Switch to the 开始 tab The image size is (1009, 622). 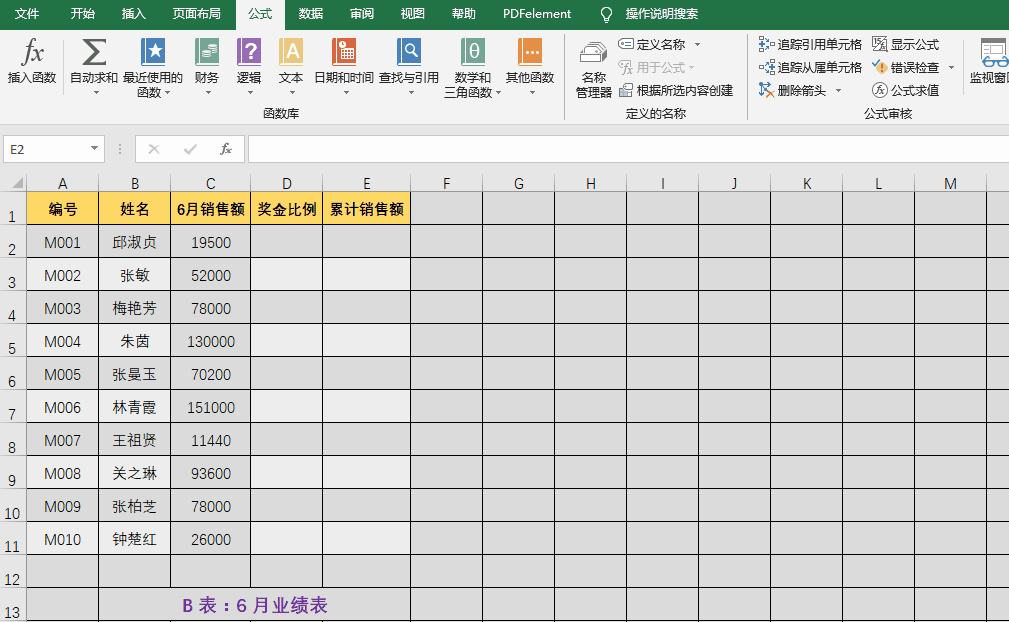[82, 14]
